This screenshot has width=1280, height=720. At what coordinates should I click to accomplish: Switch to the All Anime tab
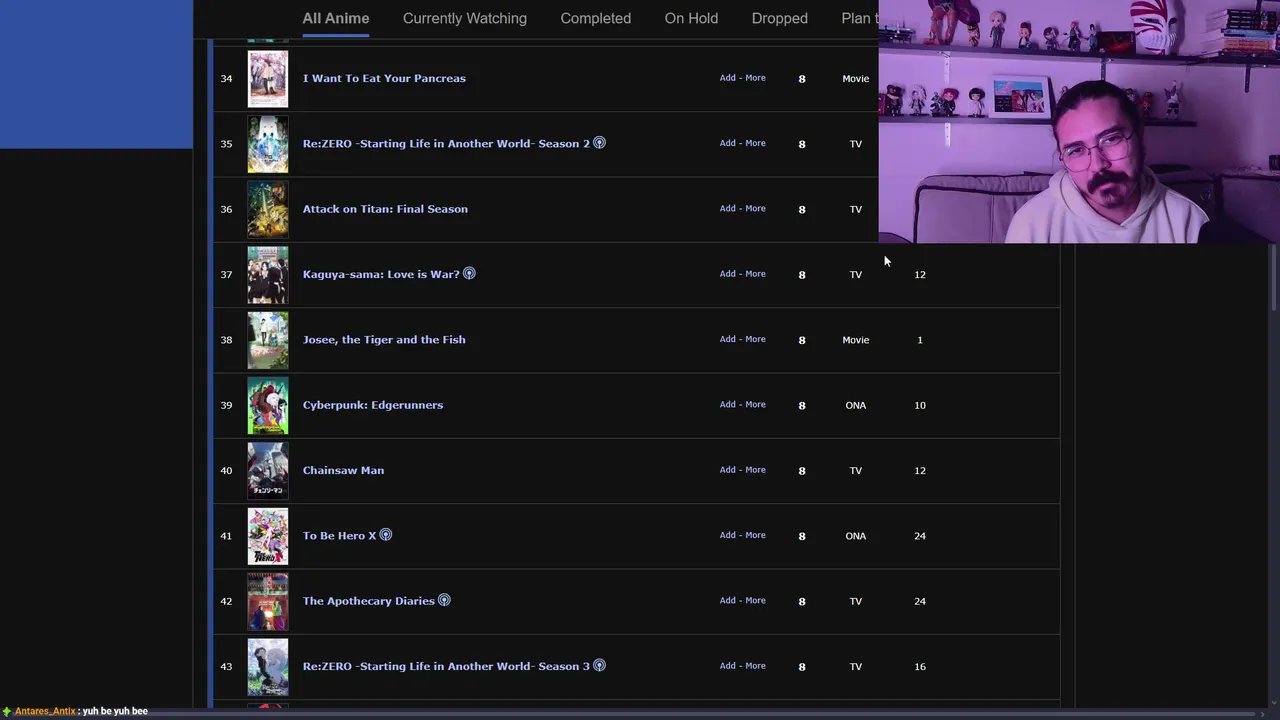(x=336, y=18)
